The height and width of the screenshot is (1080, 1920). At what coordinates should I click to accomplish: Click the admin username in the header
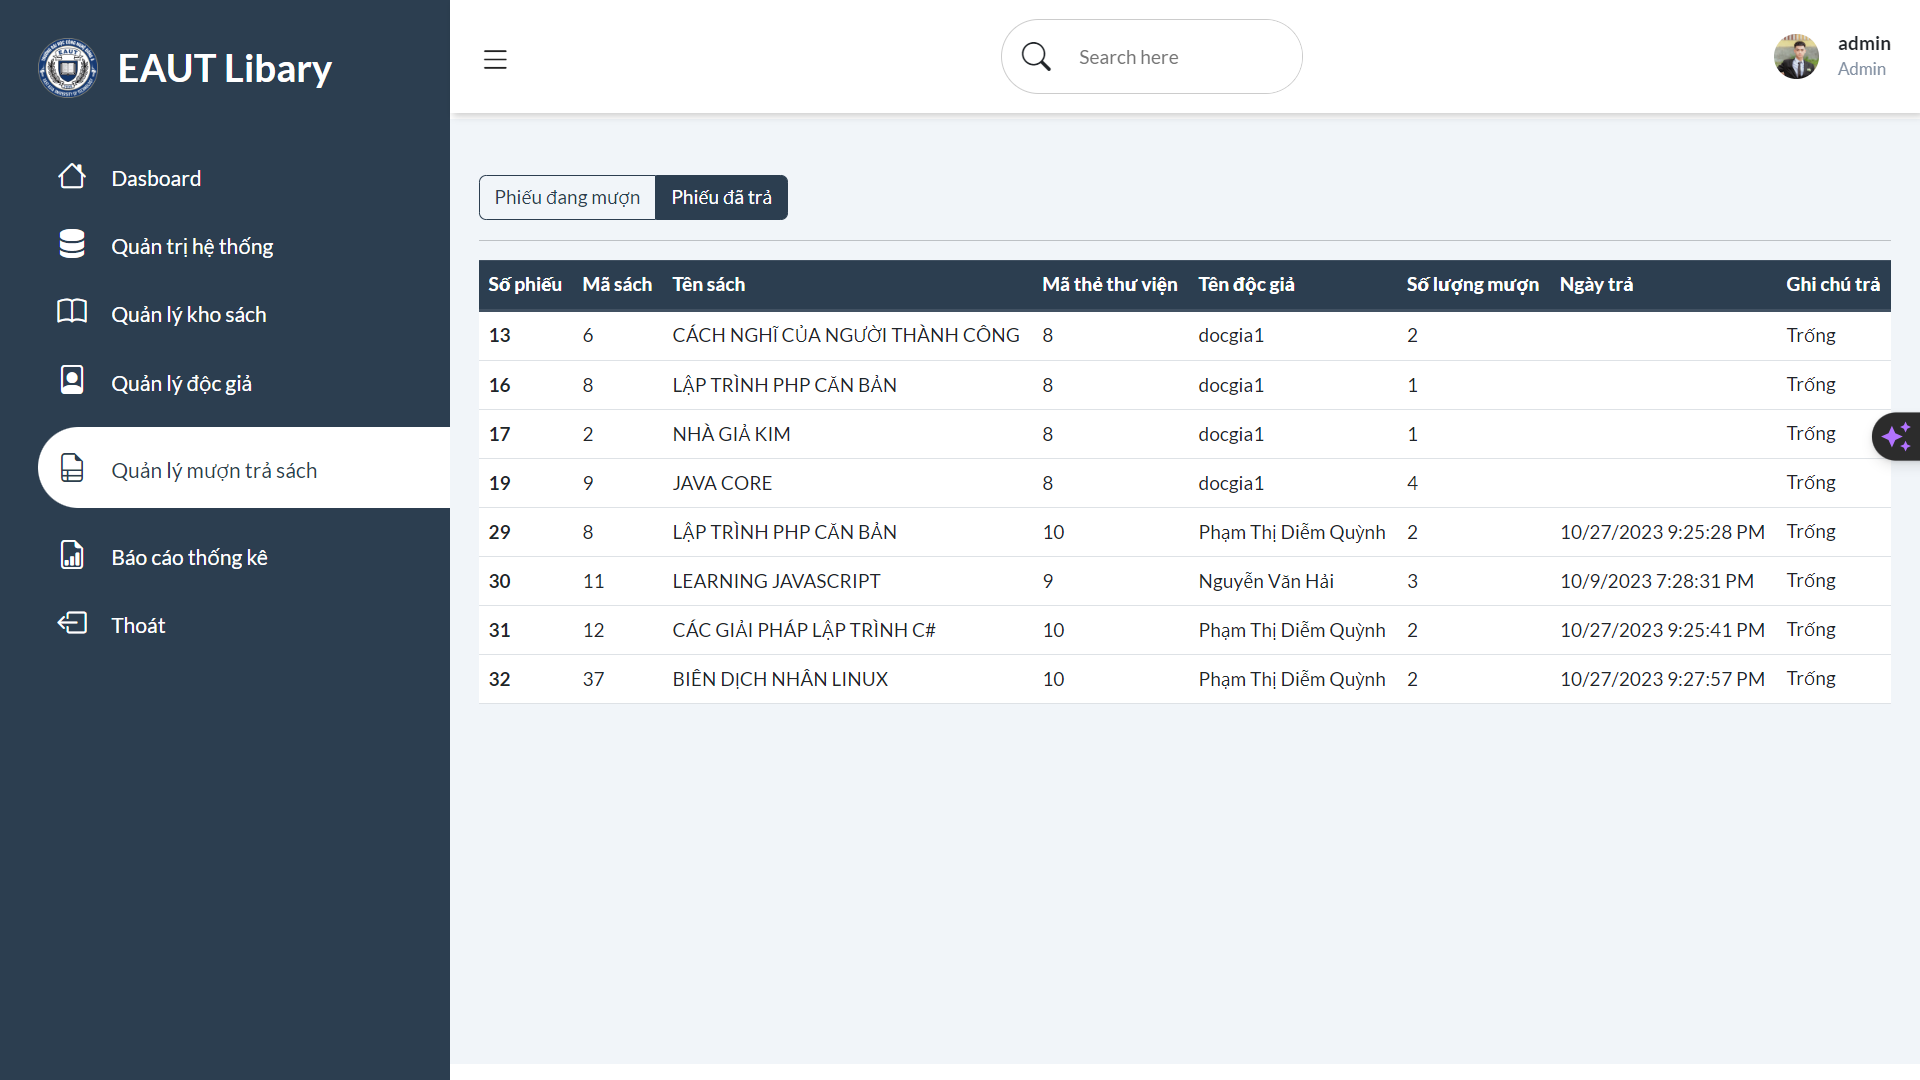tap(1865, 43)
